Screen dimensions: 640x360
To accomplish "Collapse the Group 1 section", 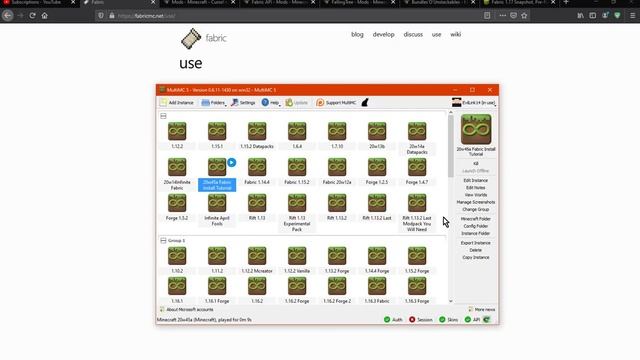I will click(x=163, y=240).
